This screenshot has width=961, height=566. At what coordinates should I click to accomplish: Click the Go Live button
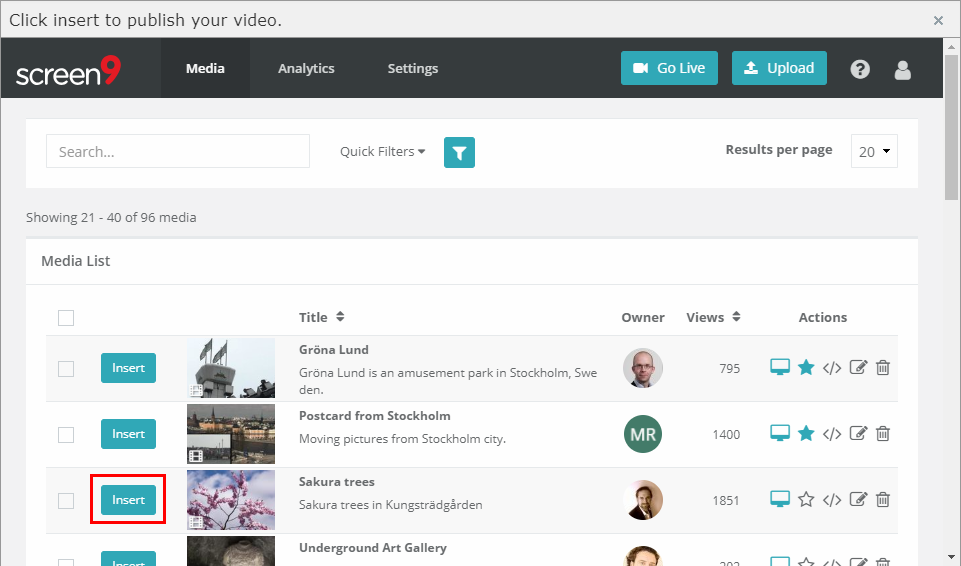tap(669, 68)
